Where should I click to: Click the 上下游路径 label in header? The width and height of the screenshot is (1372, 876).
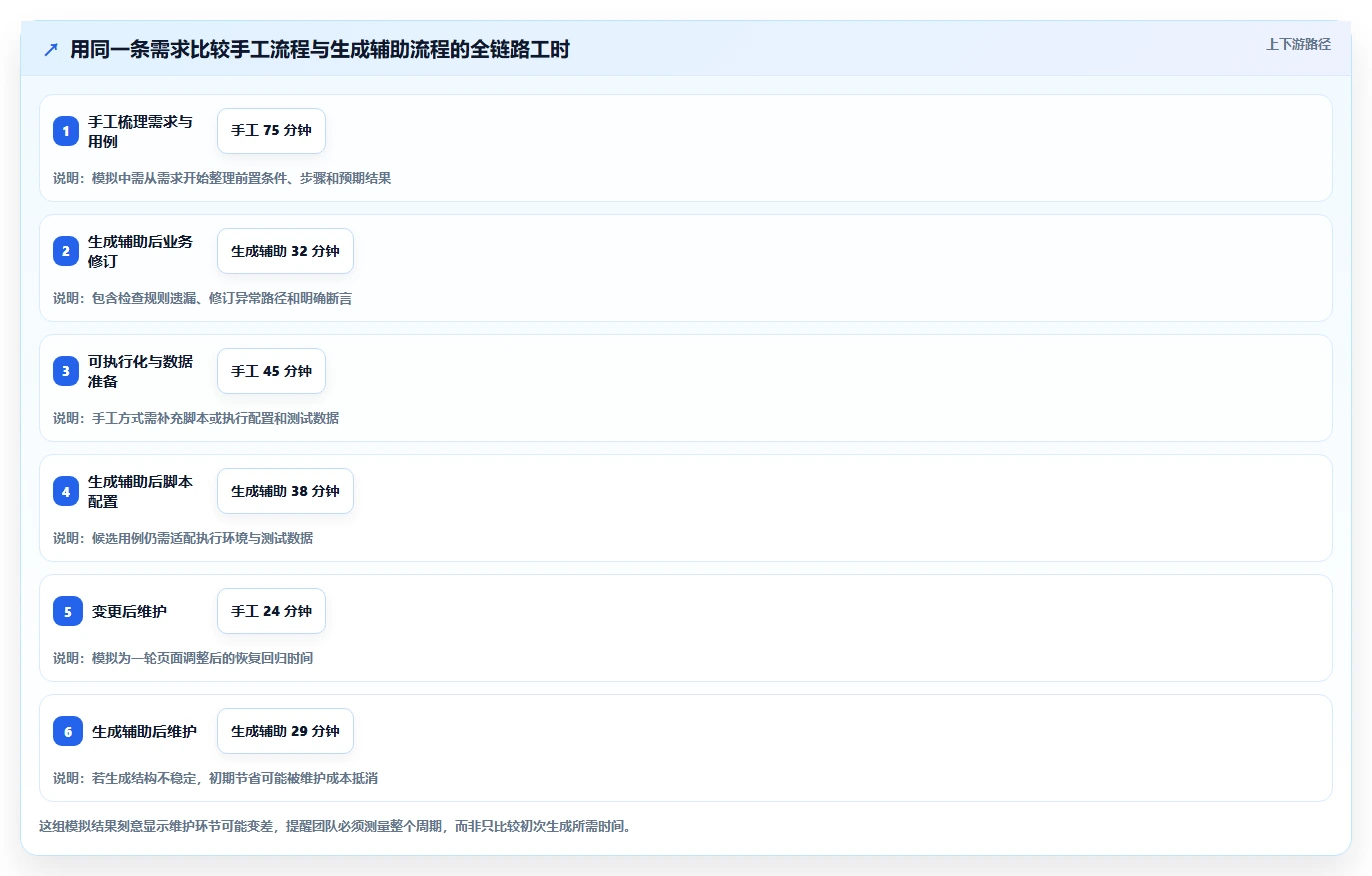coord(1298,44)
